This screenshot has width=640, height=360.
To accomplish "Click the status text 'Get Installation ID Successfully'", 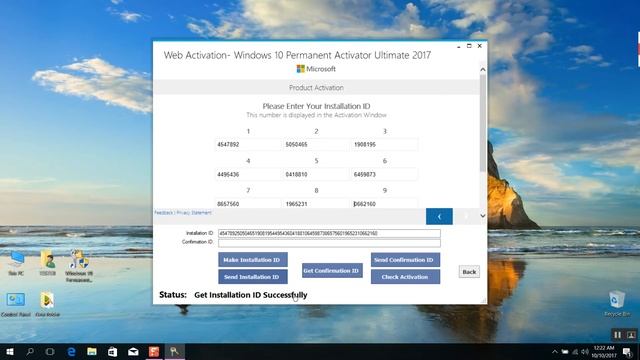I will 251,295.
